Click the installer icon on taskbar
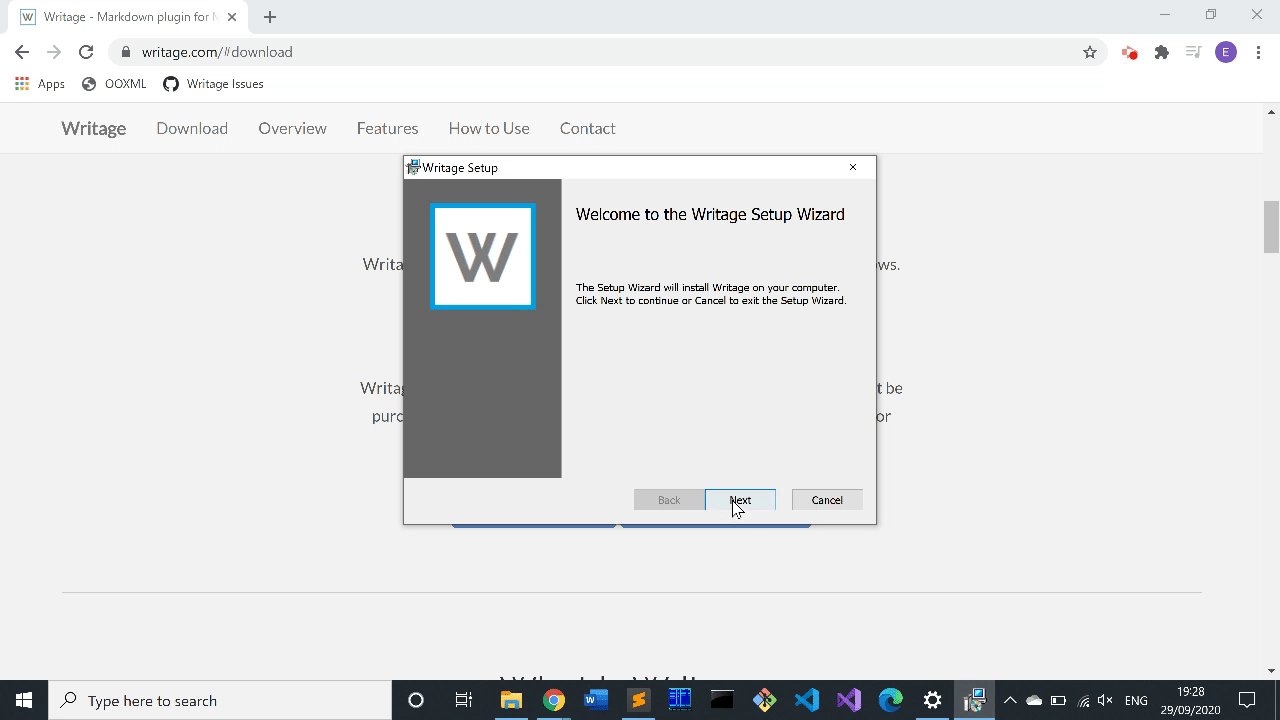 click(975, 700)
